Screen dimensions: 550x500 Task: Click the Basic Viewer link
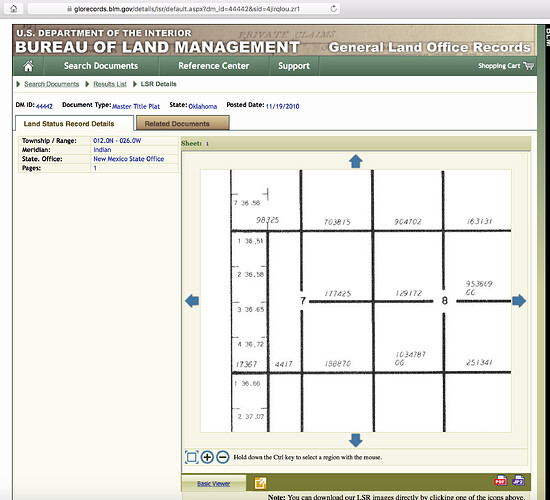pos(214,484)
